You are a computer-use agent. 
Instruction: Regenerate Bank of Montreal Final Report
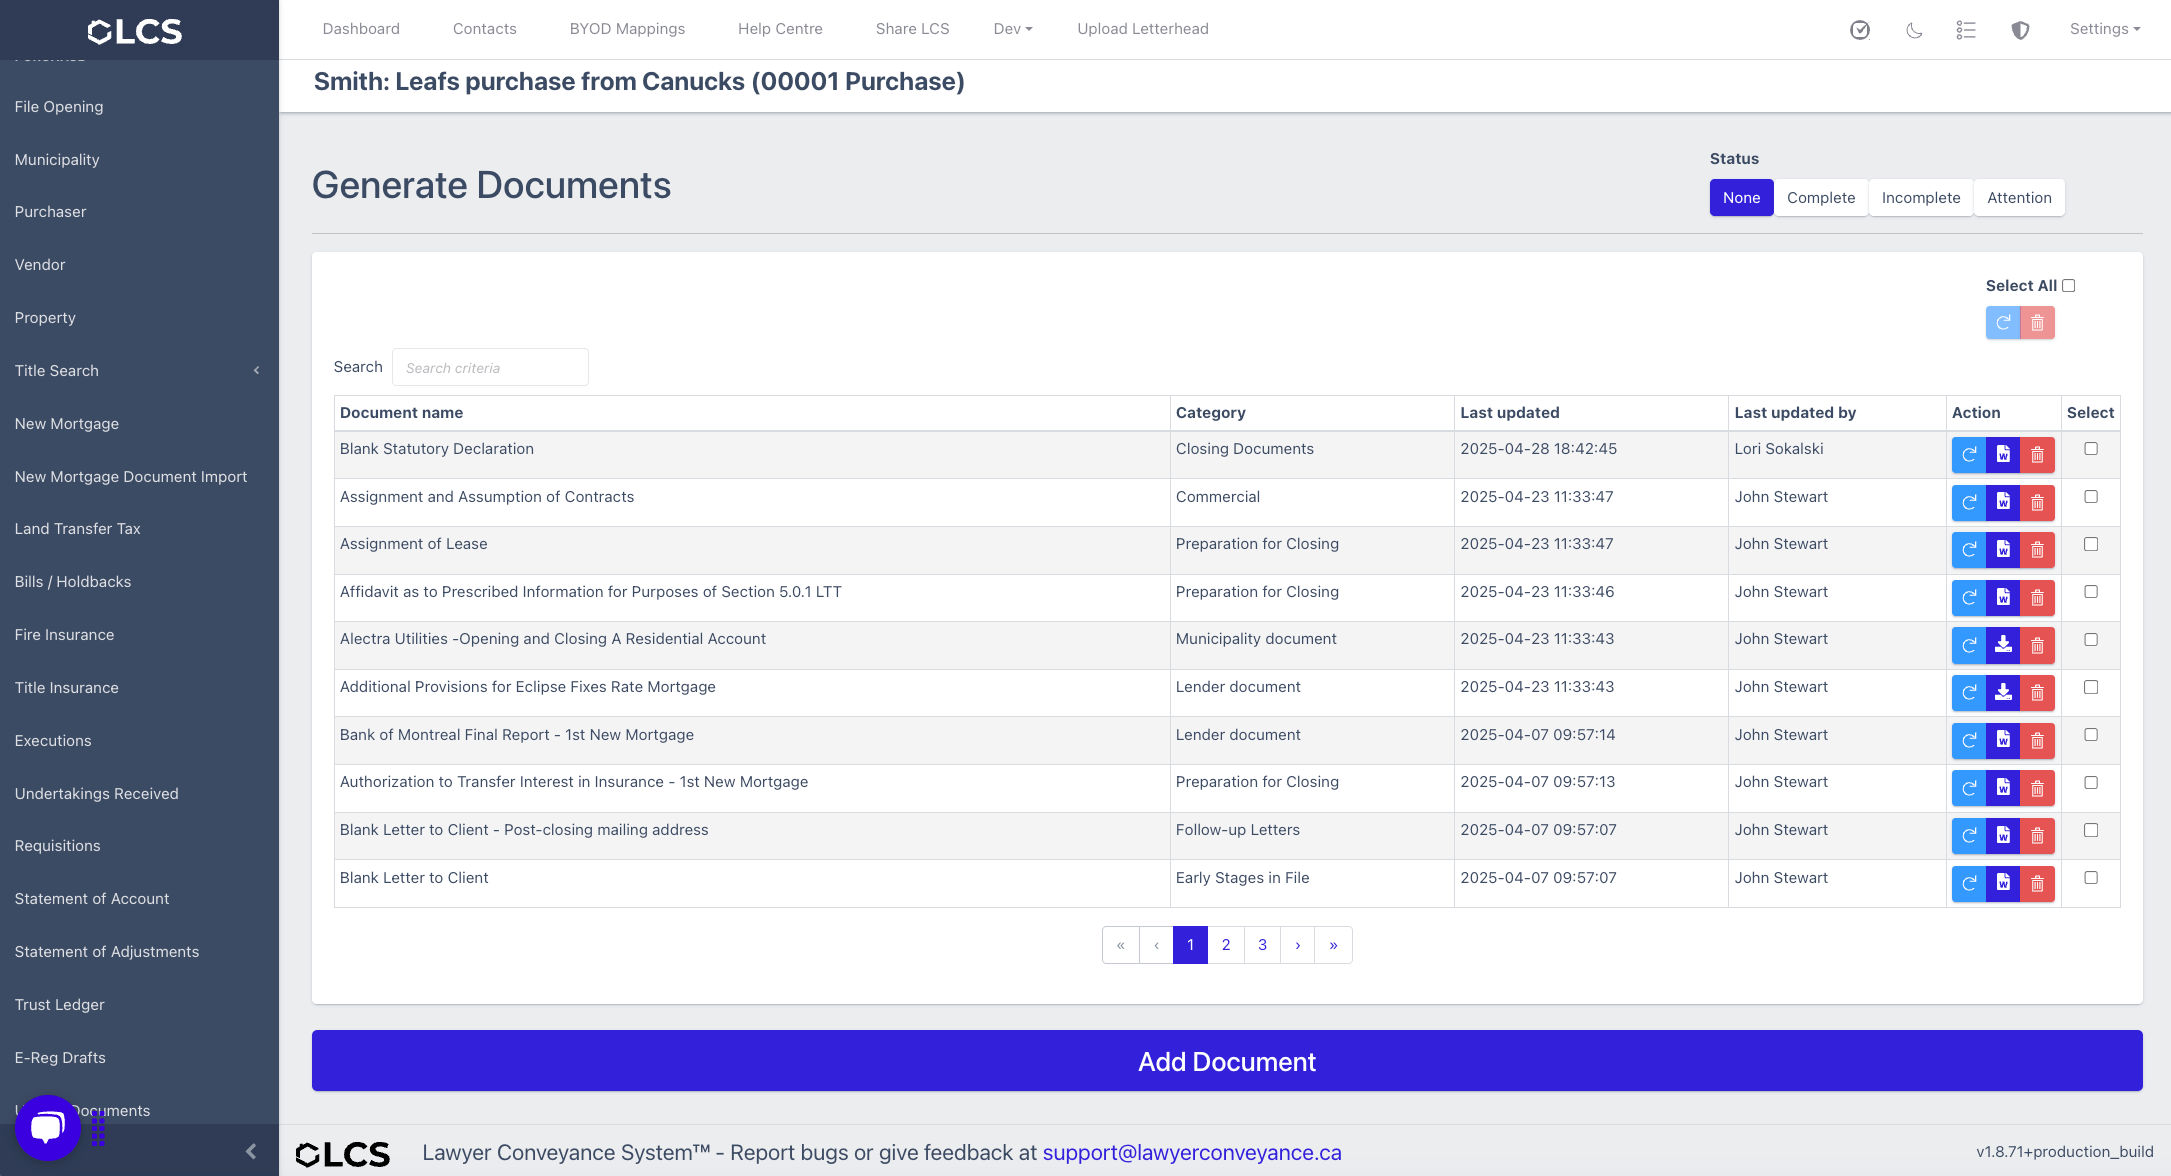(x=1969, y=741)
